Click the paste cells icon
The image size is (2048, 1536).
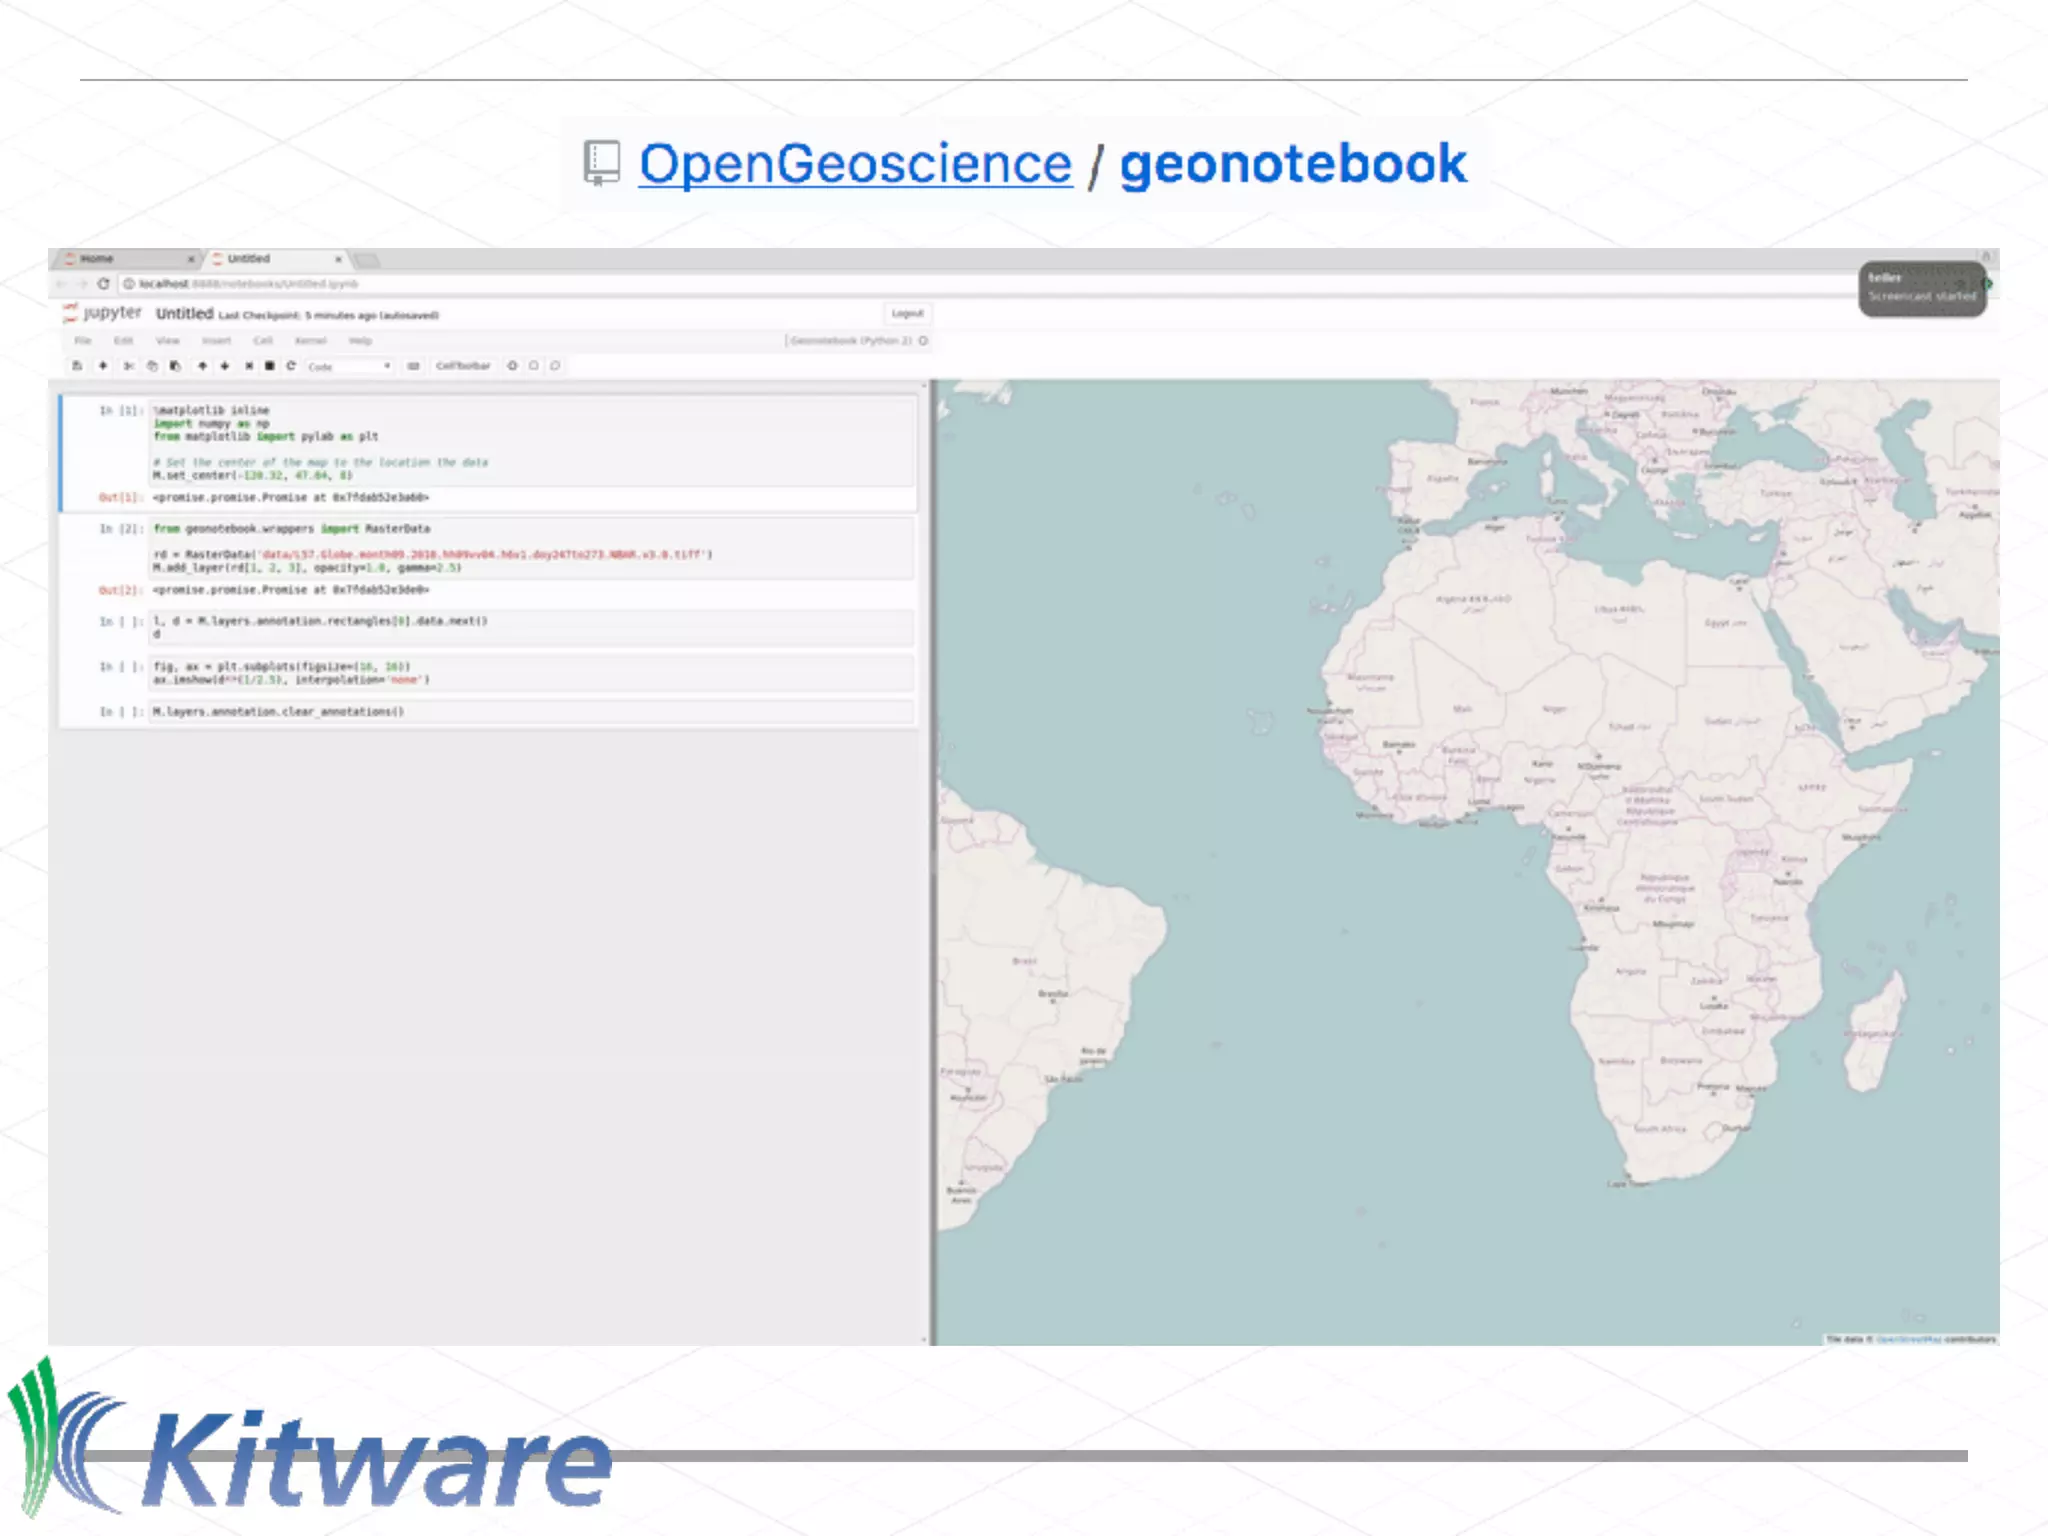coord(175,366)
